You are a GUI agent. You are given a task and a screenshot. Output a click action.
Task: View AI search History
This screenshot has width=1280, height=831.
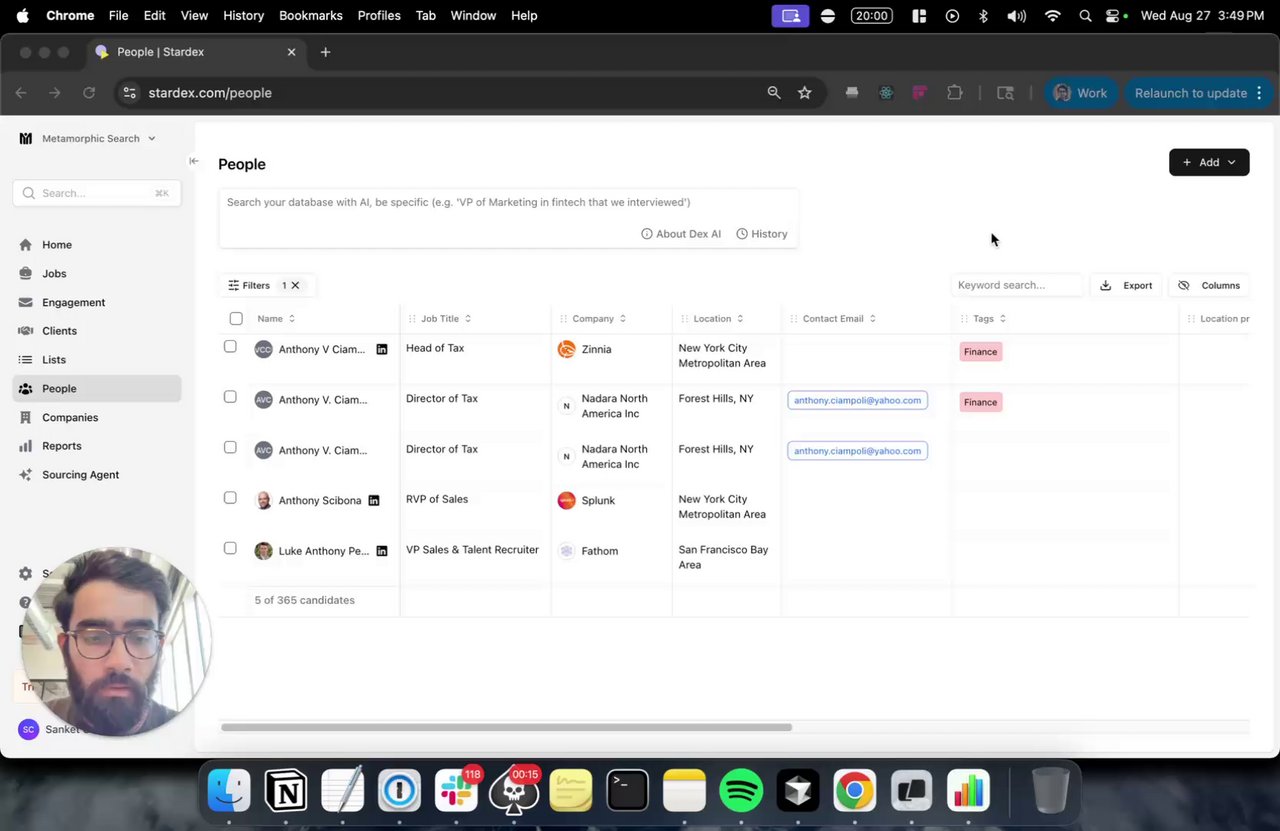(x=762, y=234)
